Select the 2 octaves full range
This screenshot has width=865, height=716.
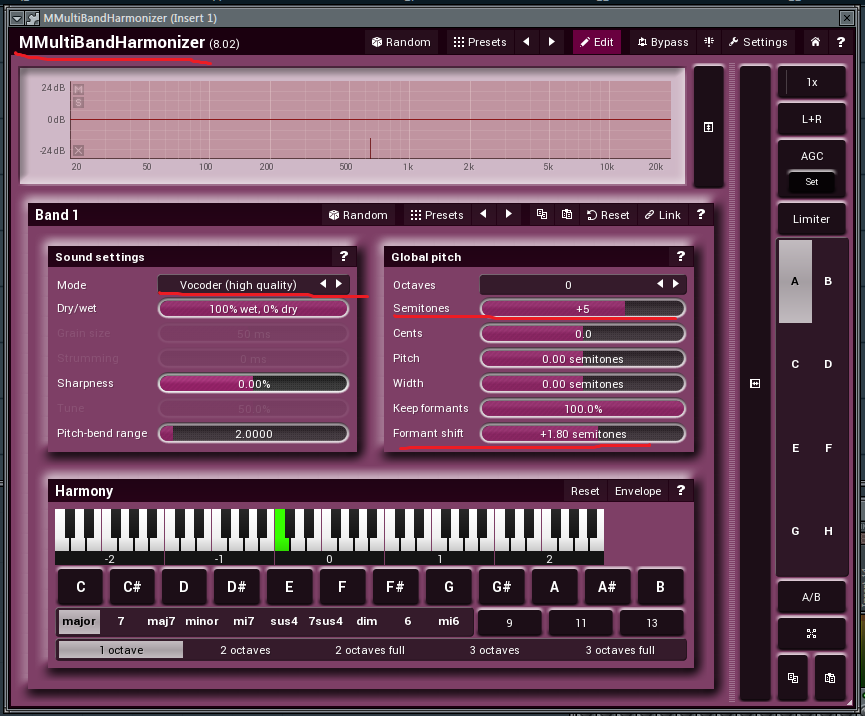370,650
